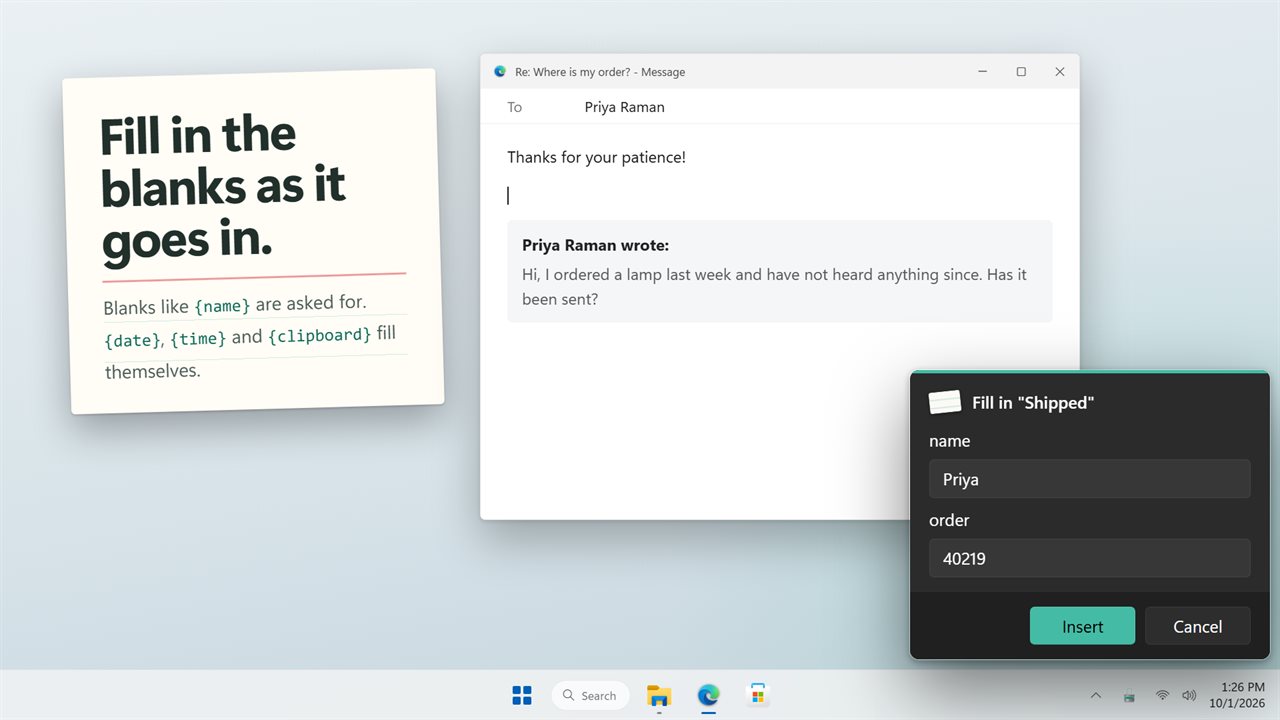Click the "To" label in the message
Image resolution: width=1280 pixels, height=720 pixels.
[x=514, y=107]
